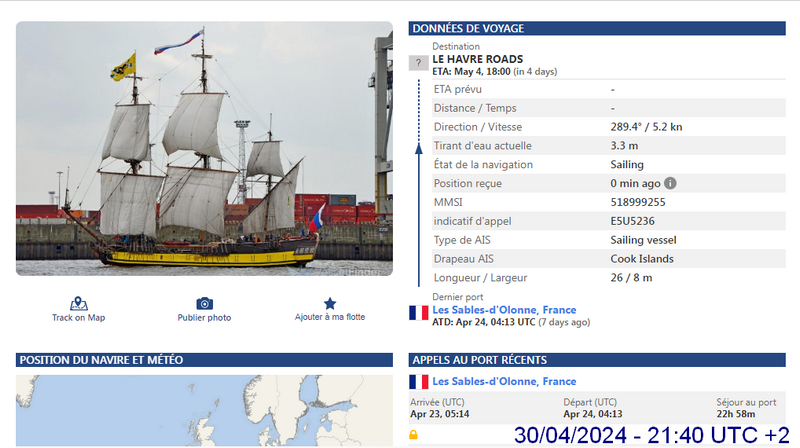Viewport: 800px width, 448px height.
Task: Select the LE HAVRE ROADS destination text
Action: click(x=478, y=59)
